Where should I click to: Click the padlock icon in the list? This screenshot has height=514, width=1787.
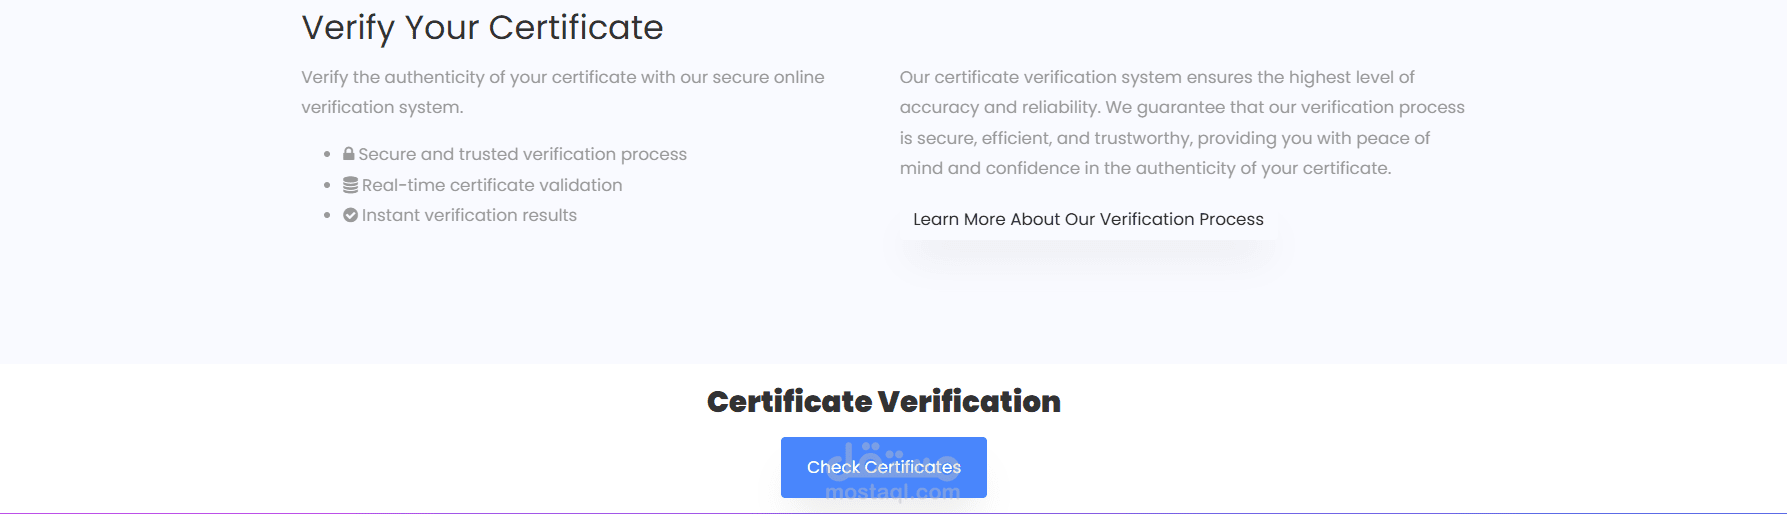349,154
